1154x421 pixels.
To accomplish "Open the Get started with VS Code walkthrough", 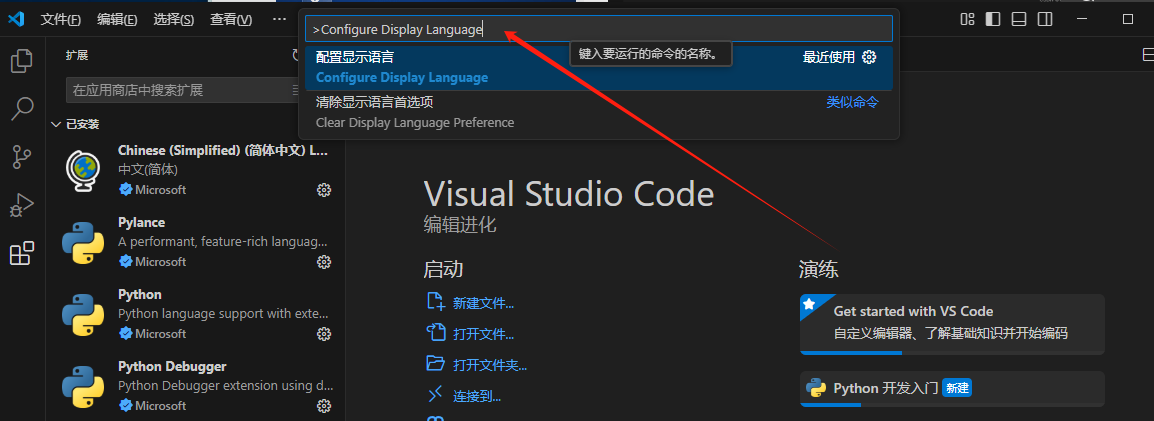I will 952,324.
